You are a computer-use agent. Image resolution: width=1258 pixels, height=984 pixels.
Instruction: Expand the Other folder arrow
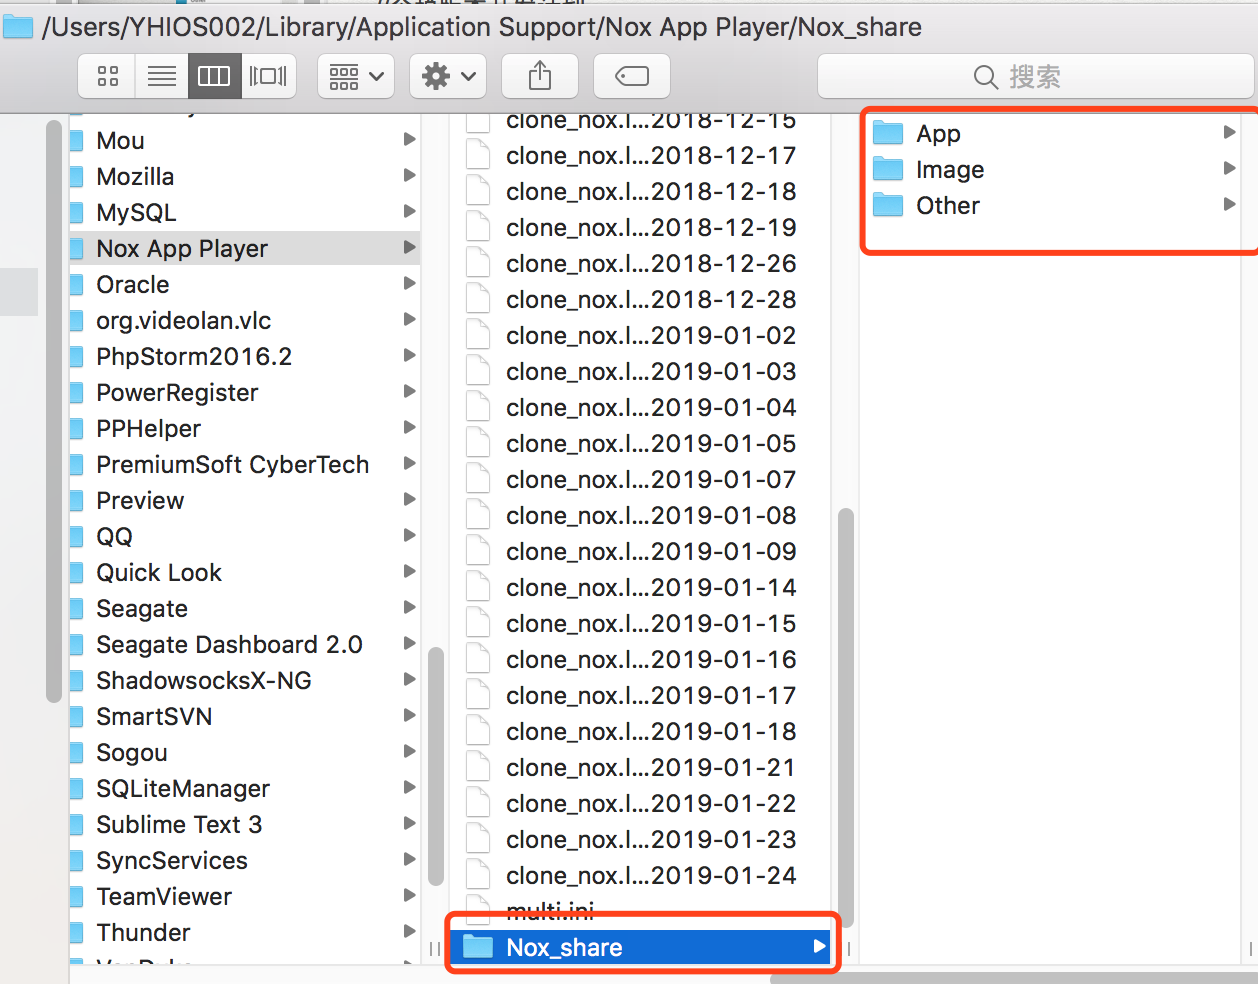pyautogui.click(x=1230, y=204)
